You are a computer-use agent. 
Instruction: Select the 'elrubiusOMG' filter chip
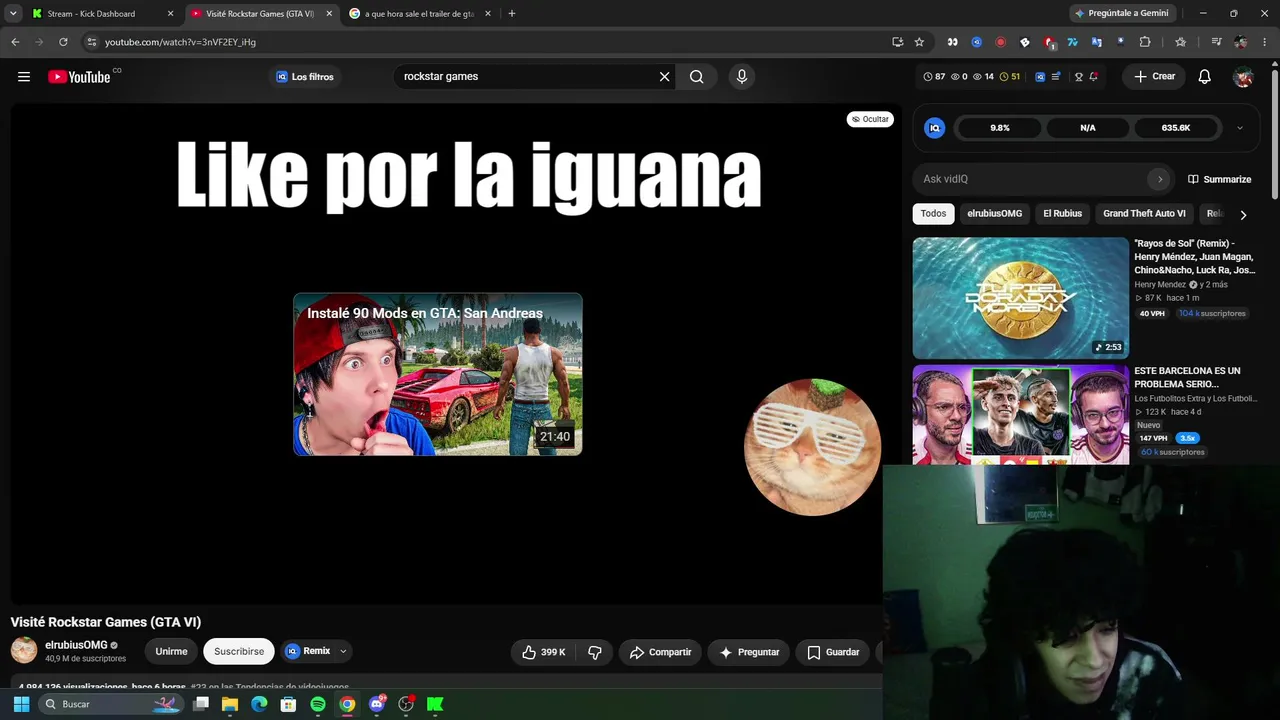coord(994,213)
